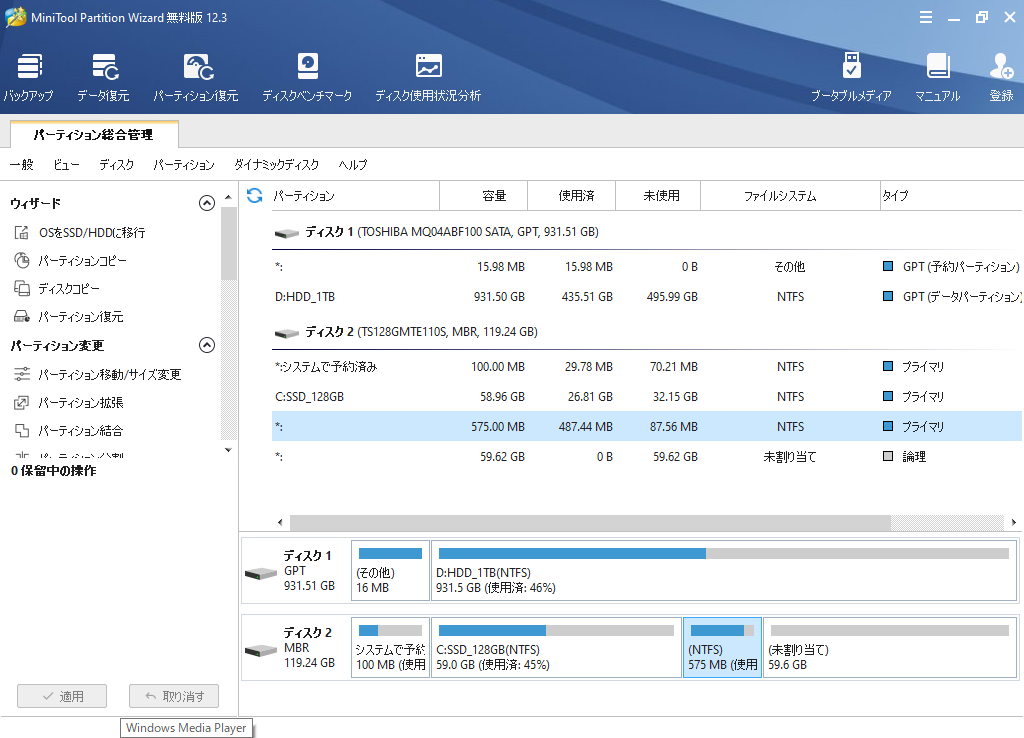
Task: Open the マニュアル manual
Action: (x=937, y=78)
